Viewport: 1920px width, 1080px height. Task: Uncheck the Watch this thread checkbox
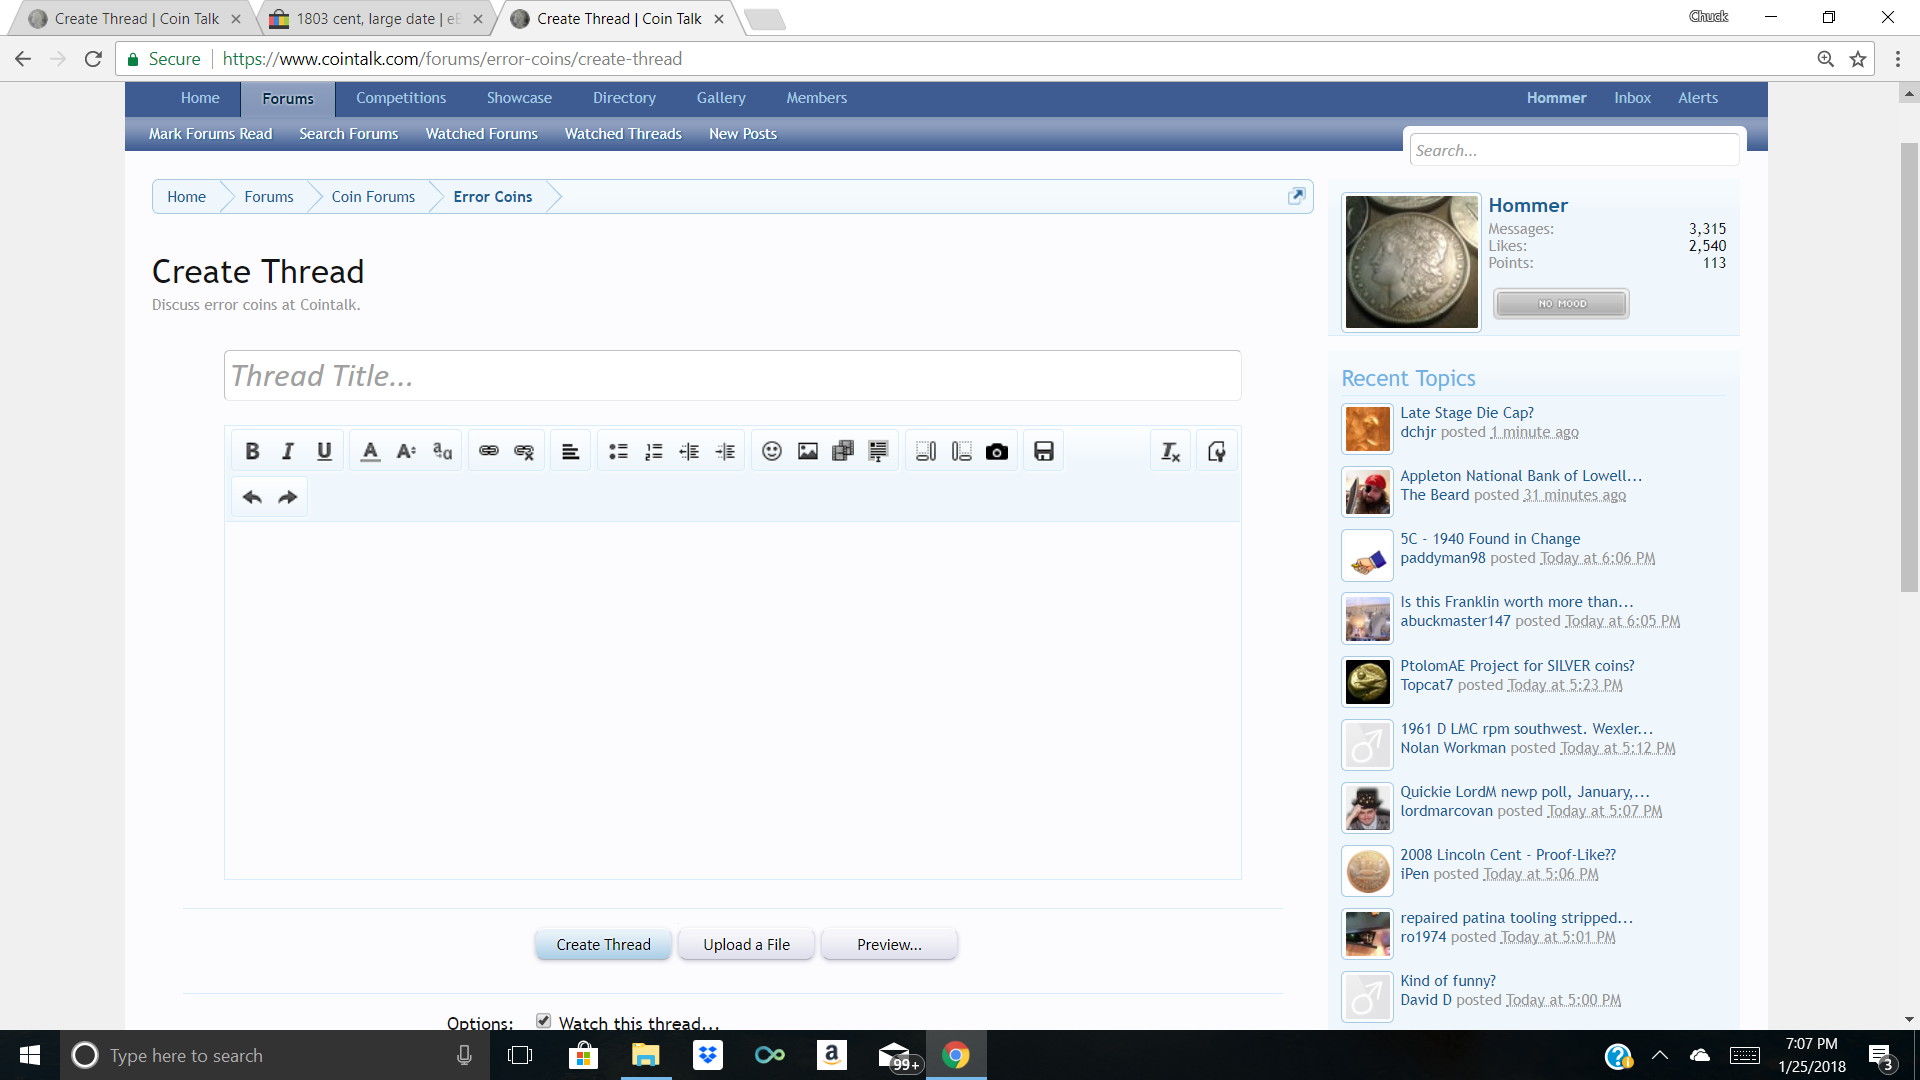(543, 1020)
